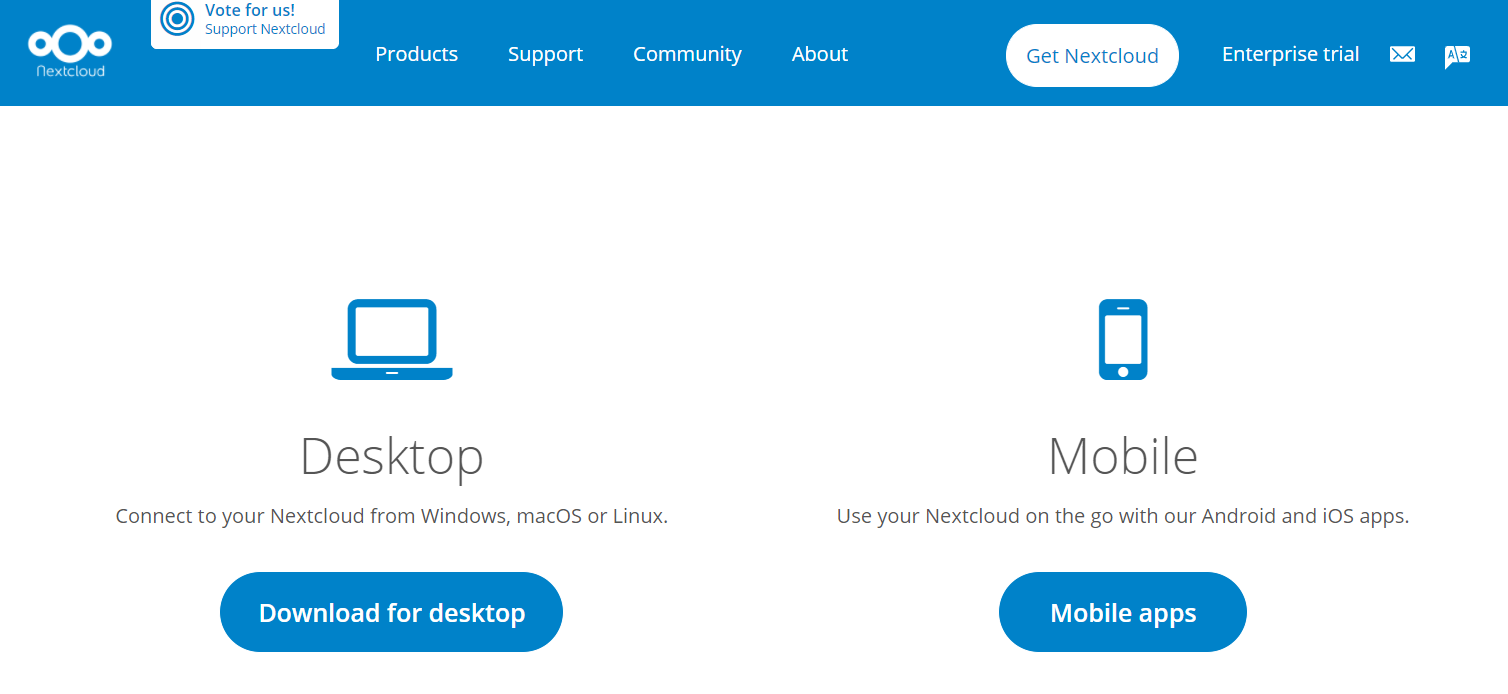The height and width of the screenshot is (694, 1508).
Task: Click the Nextcloud logo
Action: pyautogui.click(x=70, y=52)
